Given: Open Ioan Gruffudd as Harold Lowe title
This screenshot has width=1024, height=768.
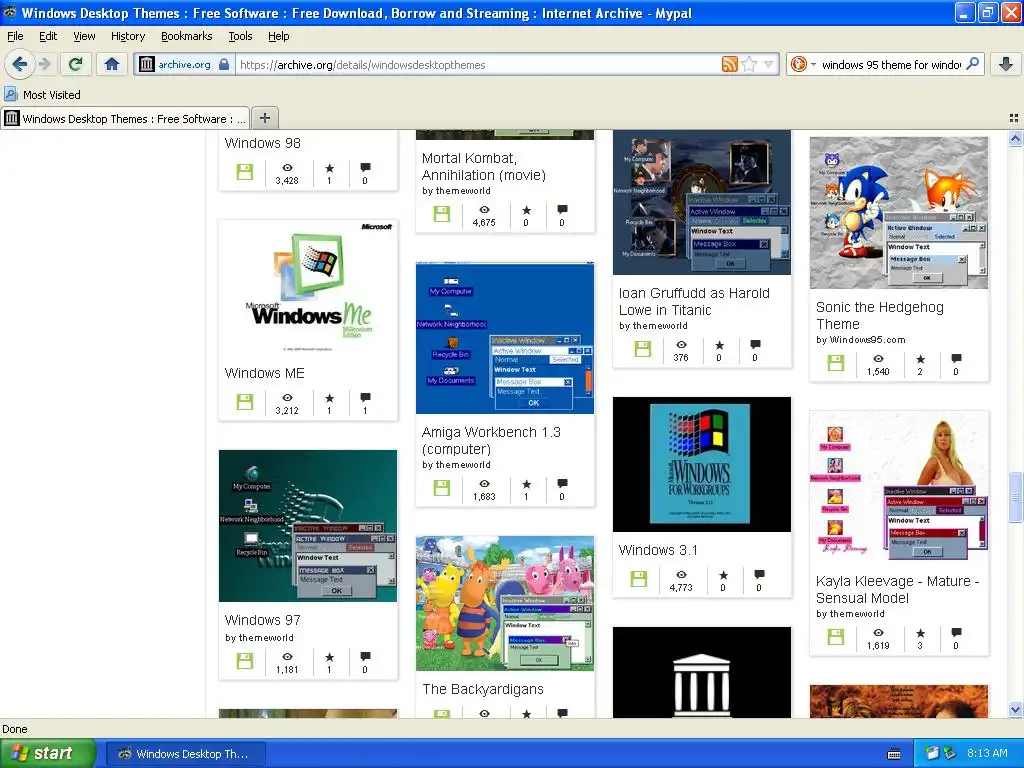Looking at the screenshot, I should [694, 302].
